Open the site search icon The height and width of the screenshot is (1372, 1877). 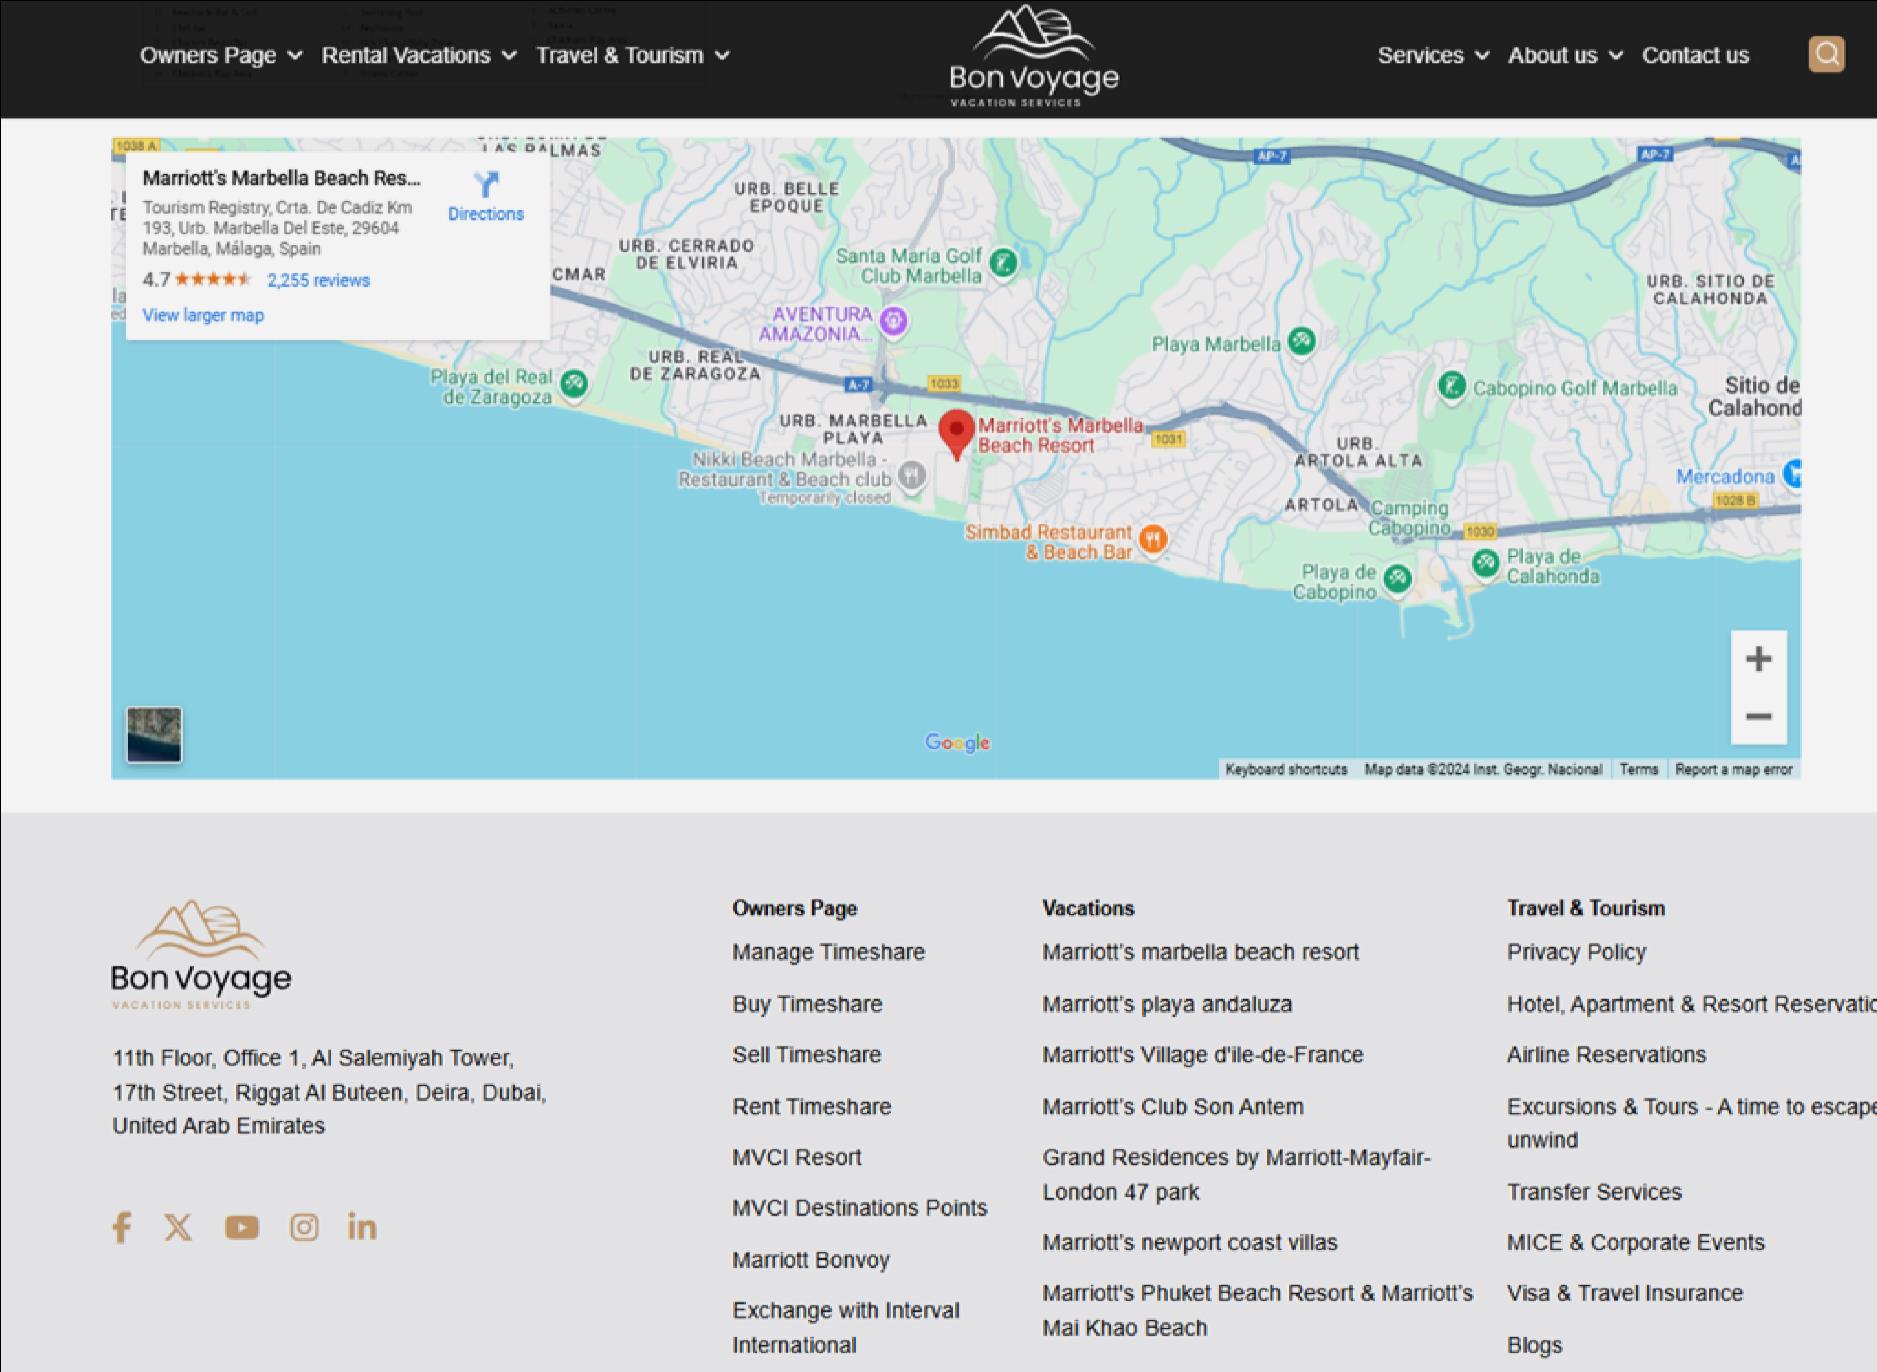click(x=1826, y=54)
